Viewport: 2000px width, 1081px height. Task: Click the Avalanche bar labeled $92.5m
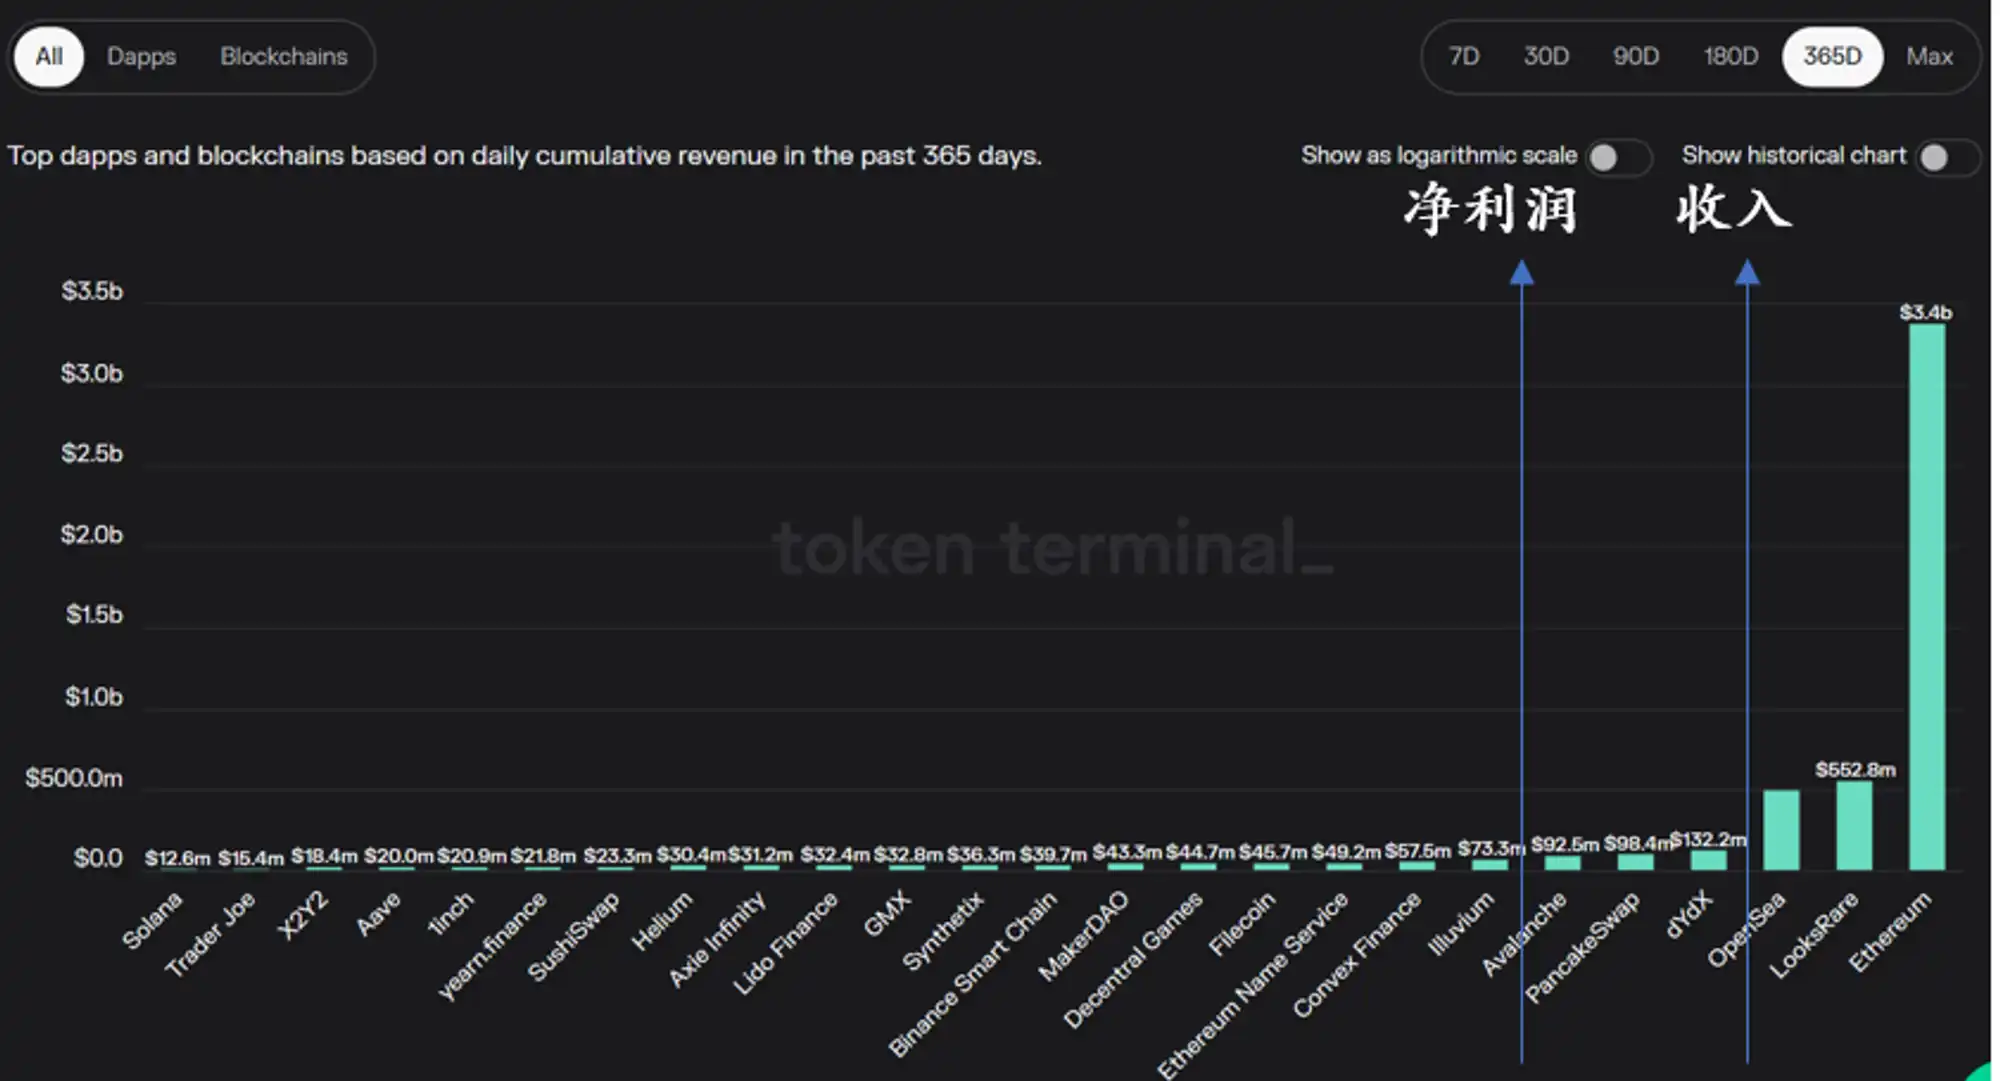[1562, 863]
